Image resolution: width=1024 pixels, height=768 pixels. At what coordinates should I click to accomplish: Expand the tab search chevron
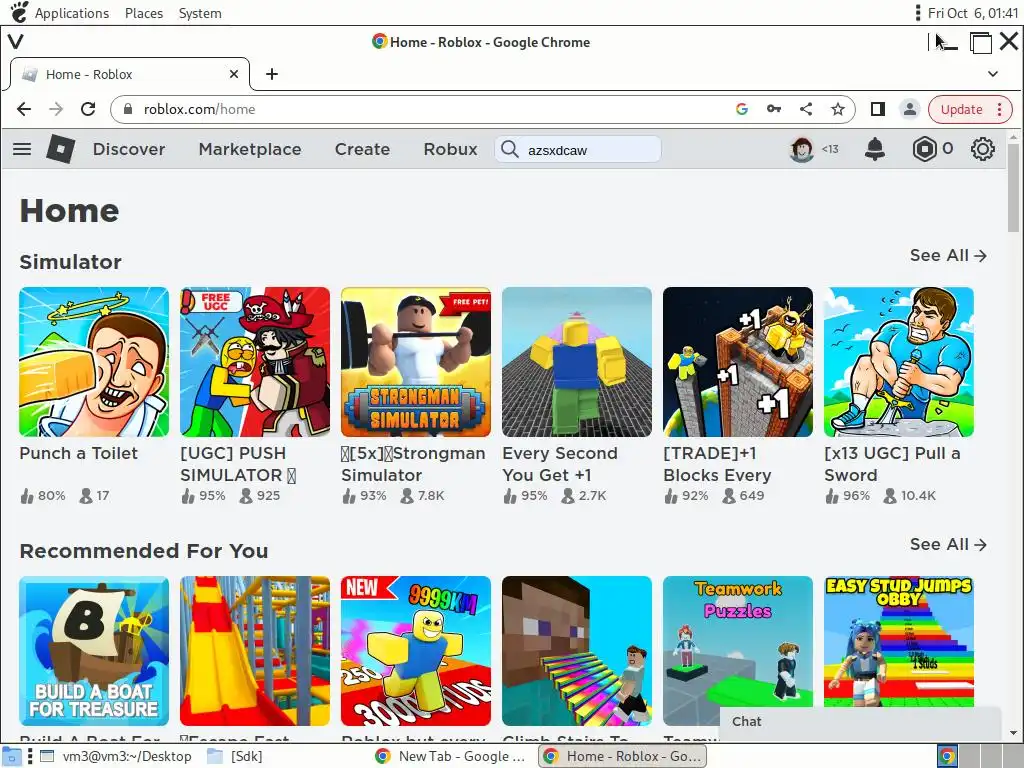(x=993, y=74)
